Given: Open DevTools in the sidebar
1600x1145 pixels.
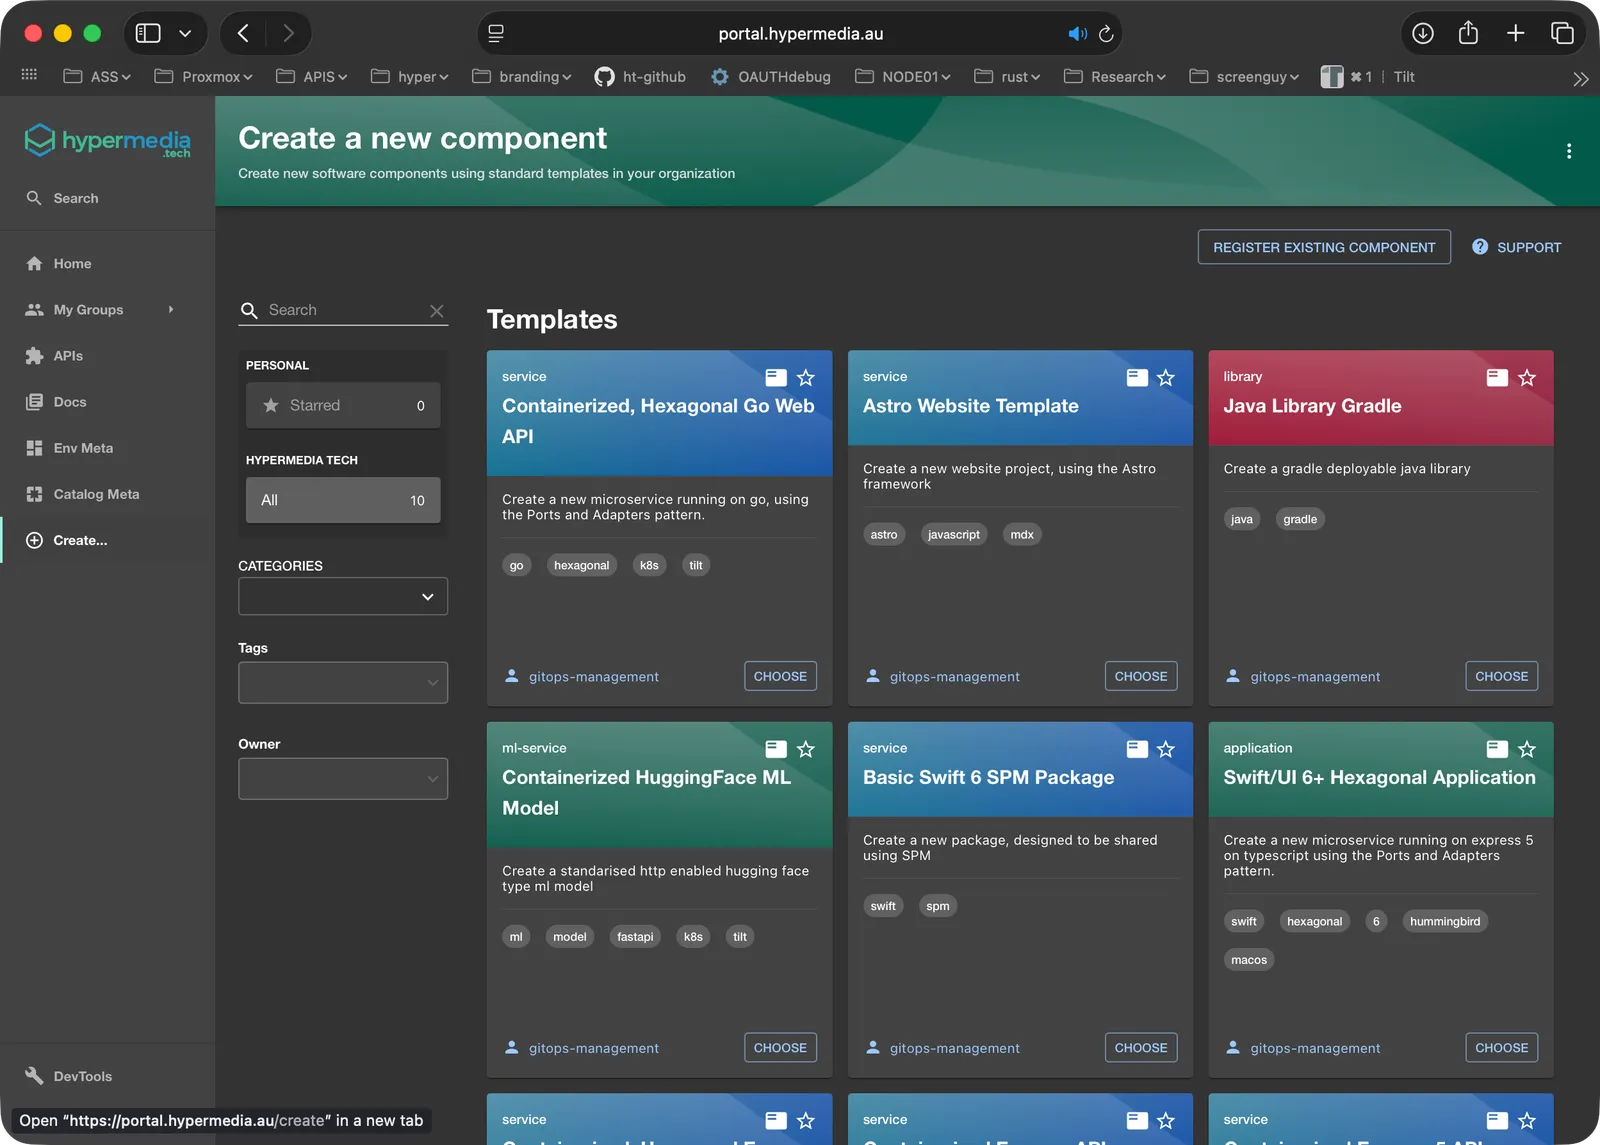Looking at the screenshot, I should [107, 1076].
